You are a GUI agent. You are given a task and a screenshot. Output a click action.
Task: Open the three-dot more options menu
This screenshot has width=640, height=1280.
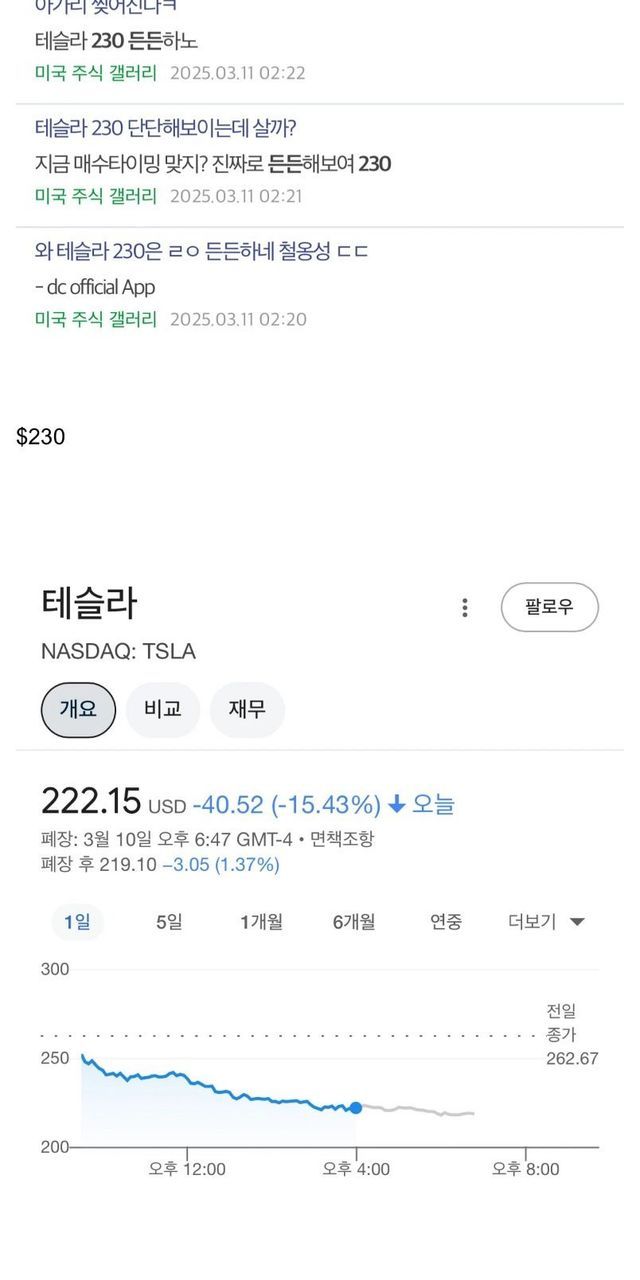pos(464,608)
